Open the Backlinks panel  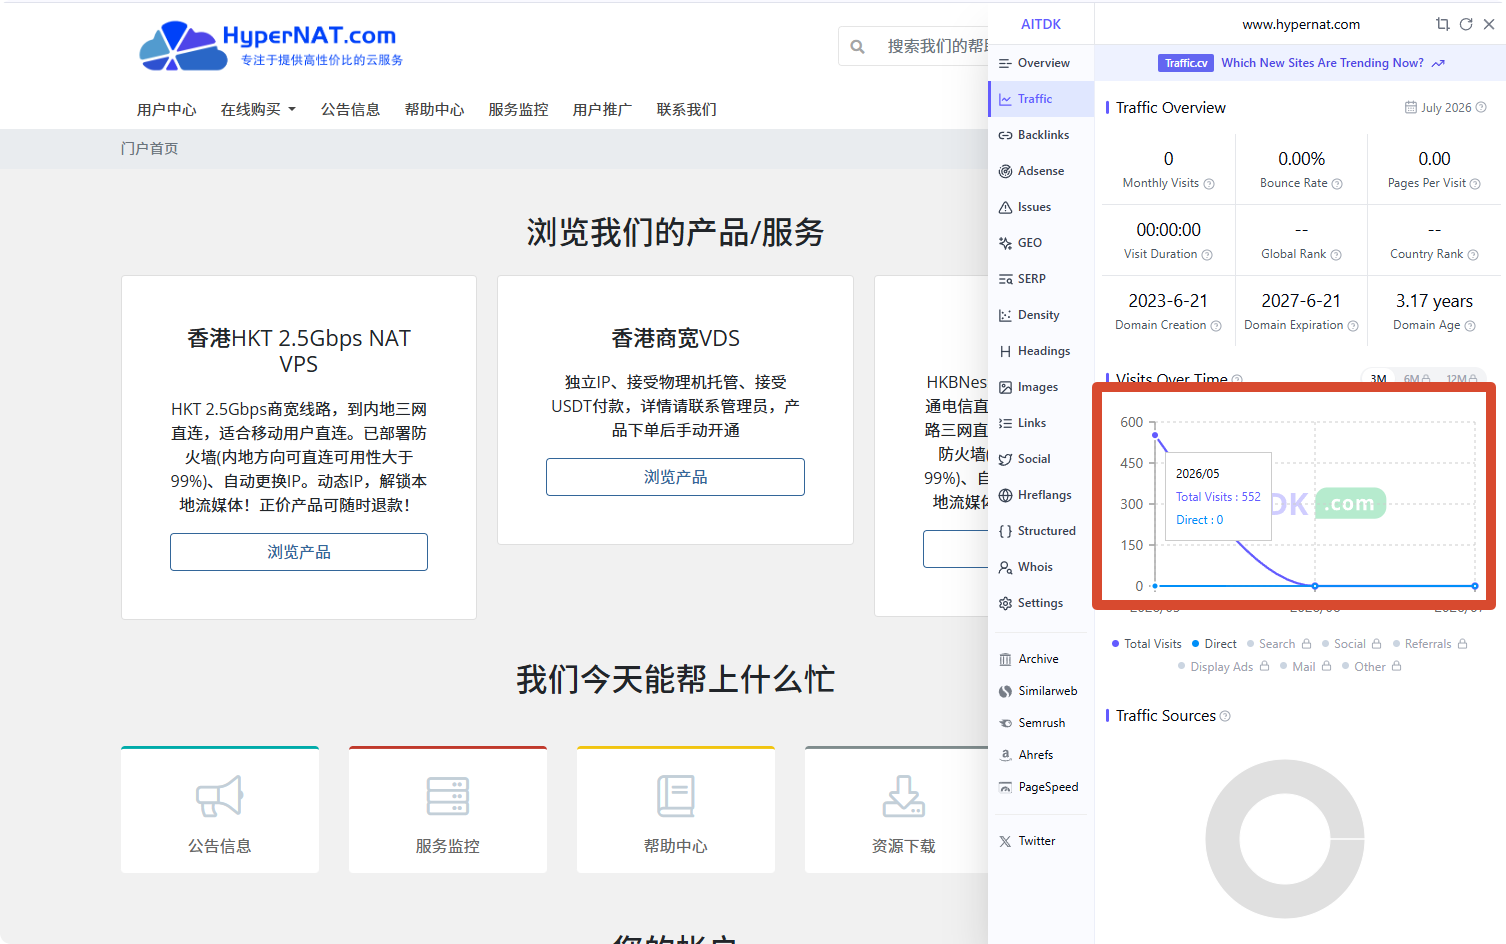(1040, 135)
